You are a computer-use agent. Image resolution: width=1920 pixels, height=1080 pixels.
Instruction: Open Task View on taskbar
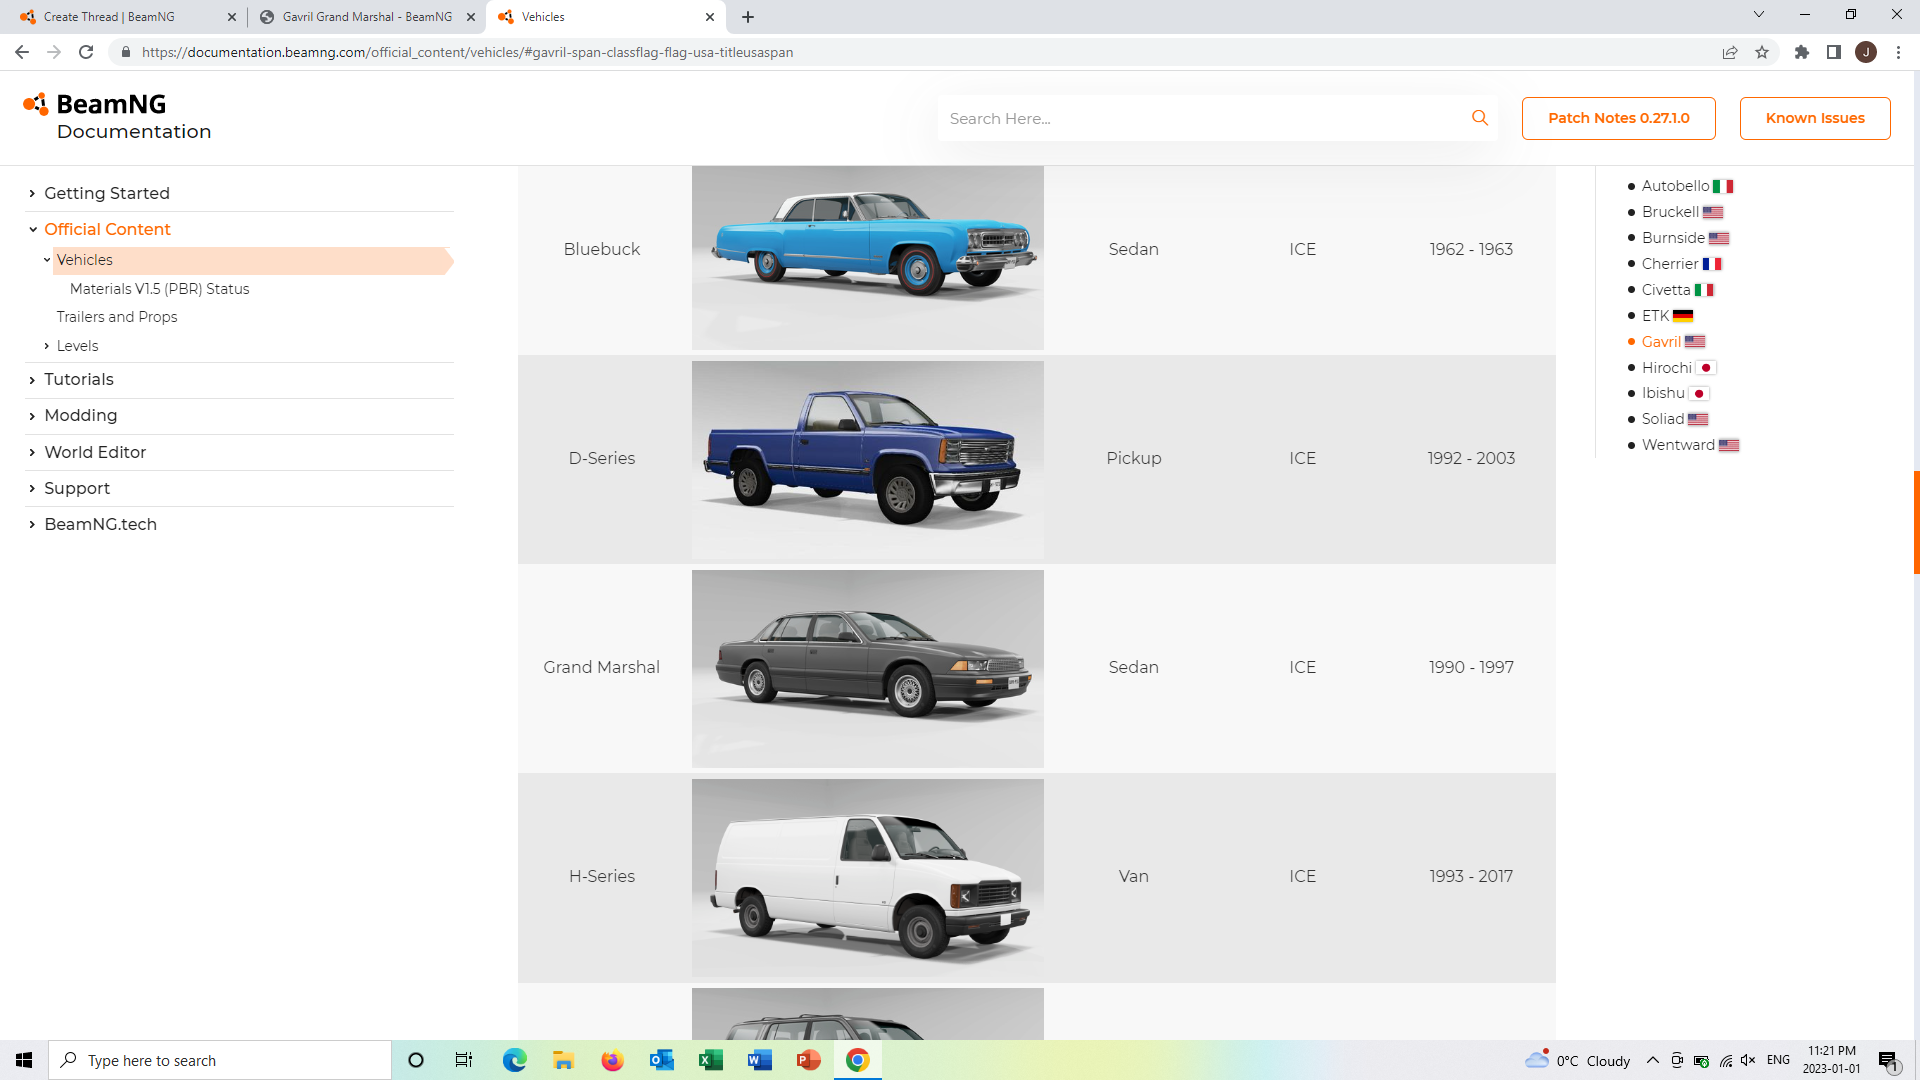(x=464, y=1060)
